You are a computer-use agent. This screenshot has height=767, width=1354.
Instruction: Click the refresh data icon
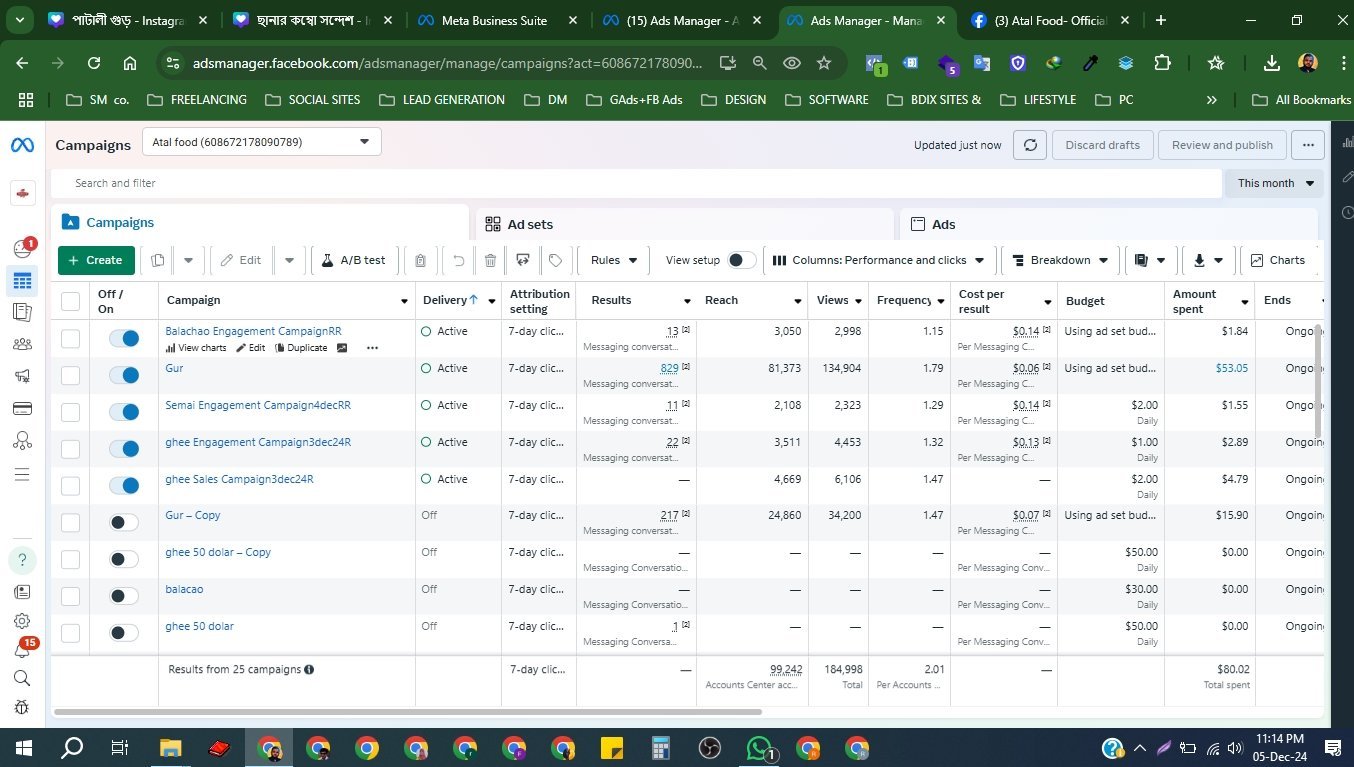click(1029, 145)
